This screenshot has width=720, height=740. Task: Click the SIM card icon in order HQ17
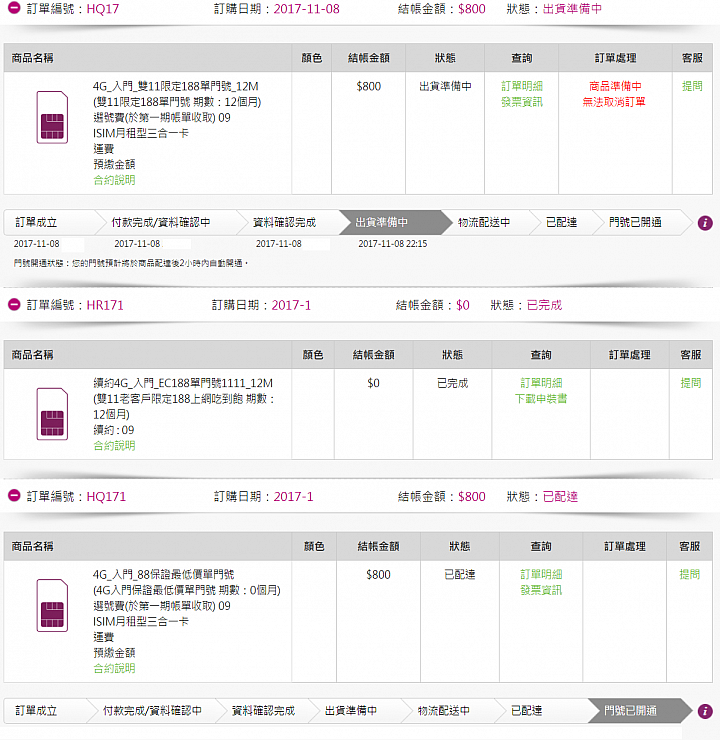pyautogui.click(x=52, y=118)
